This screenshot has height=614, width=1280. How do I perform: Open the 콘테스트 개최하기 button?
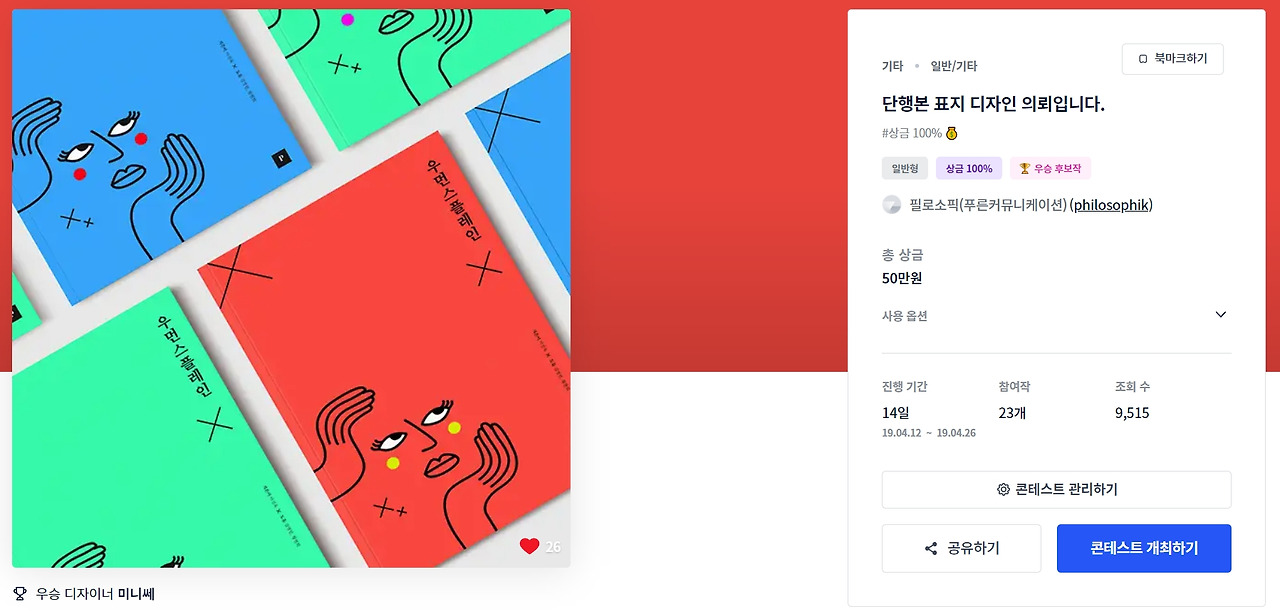(x=1144, y=548)
